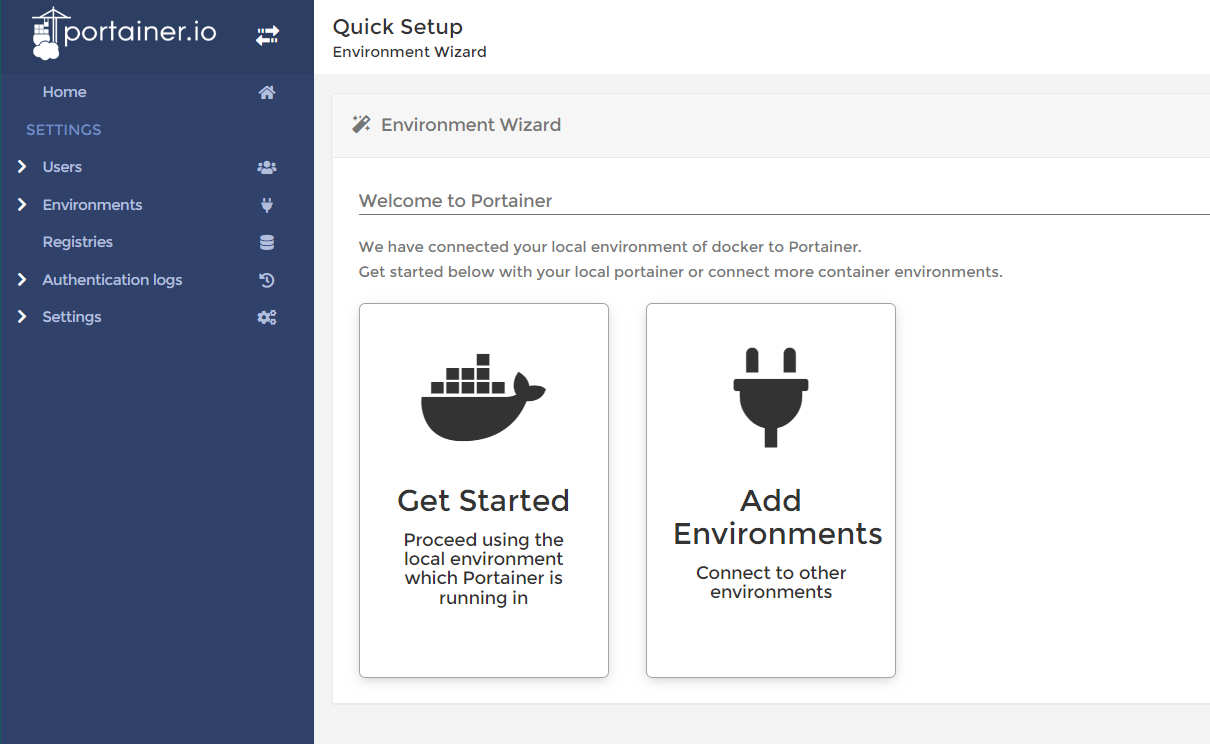Image resolution: width=1210 pixels, height=744 pixels.
Task: Expand the Settings chevron
Action: pos(22,317)
